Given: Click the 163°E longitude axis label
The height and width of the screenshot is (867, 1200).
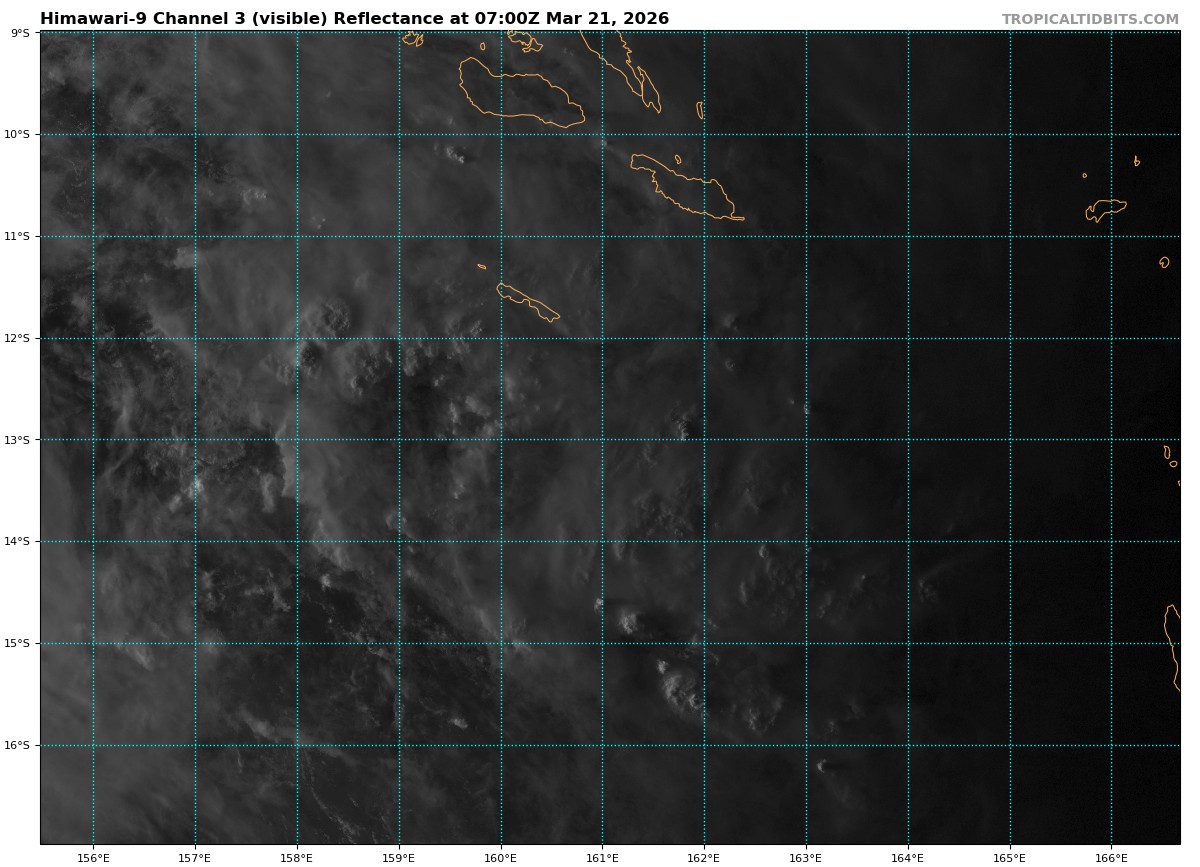Looking at the screenshot, I should tap(806, 857).
